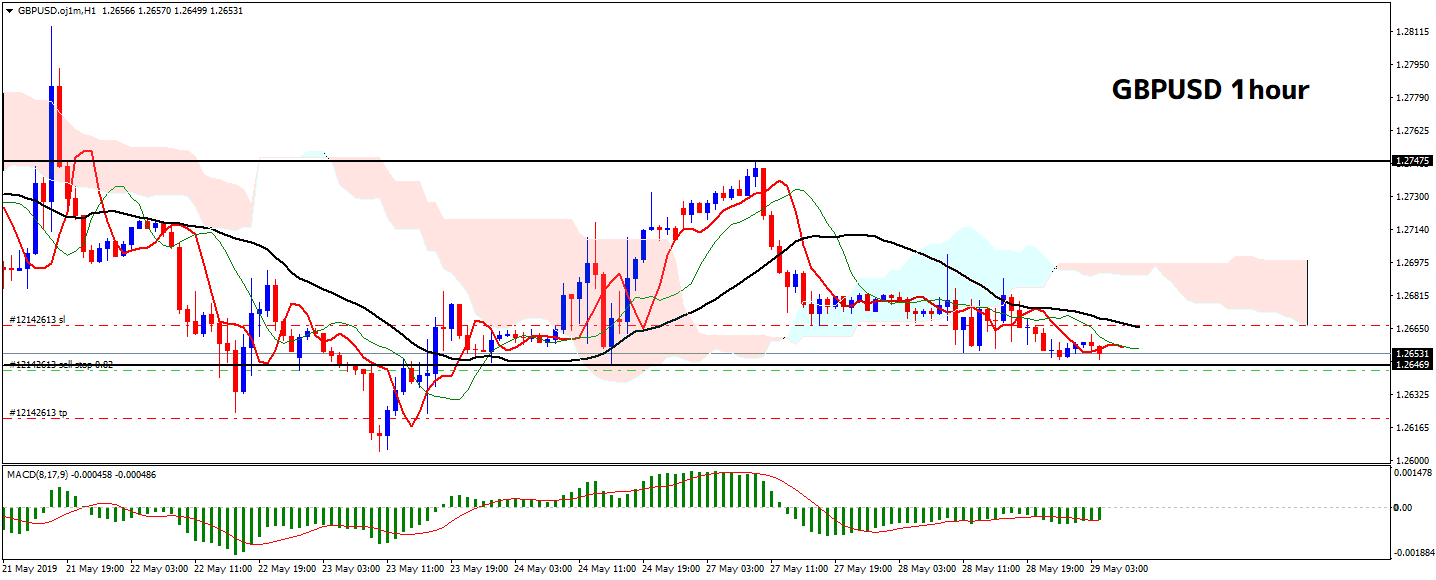Click the 1.26975 price axis value
Screen dimensions: 1436x580
click(1411, 263)
